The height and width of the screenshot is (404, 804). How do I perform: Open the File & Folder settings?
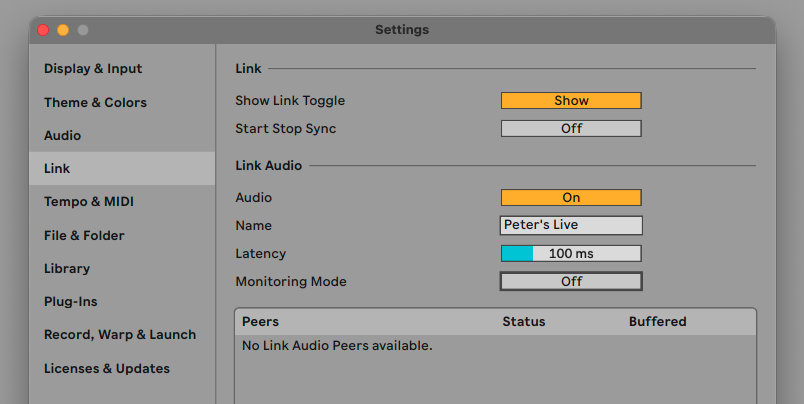tap(84, 235)
